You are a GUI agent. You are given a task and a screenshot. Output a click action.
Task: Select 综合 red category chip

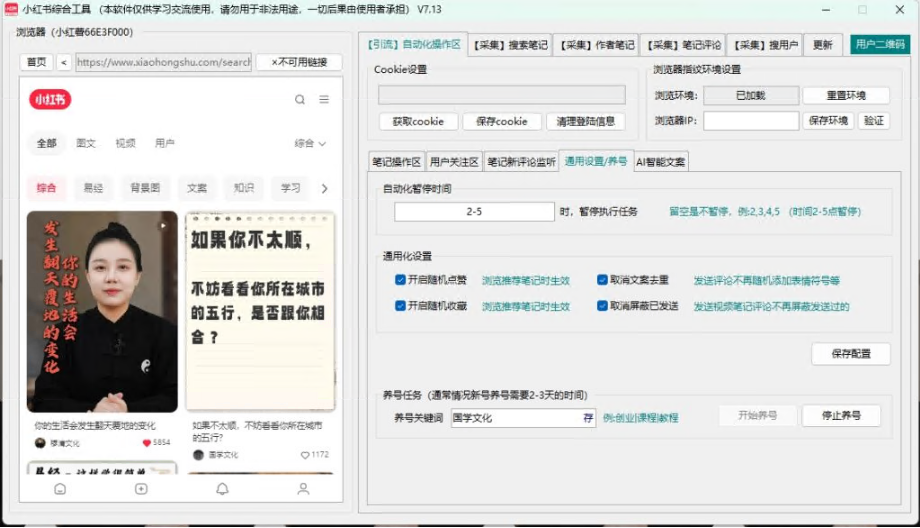click(x=46, y=188)
